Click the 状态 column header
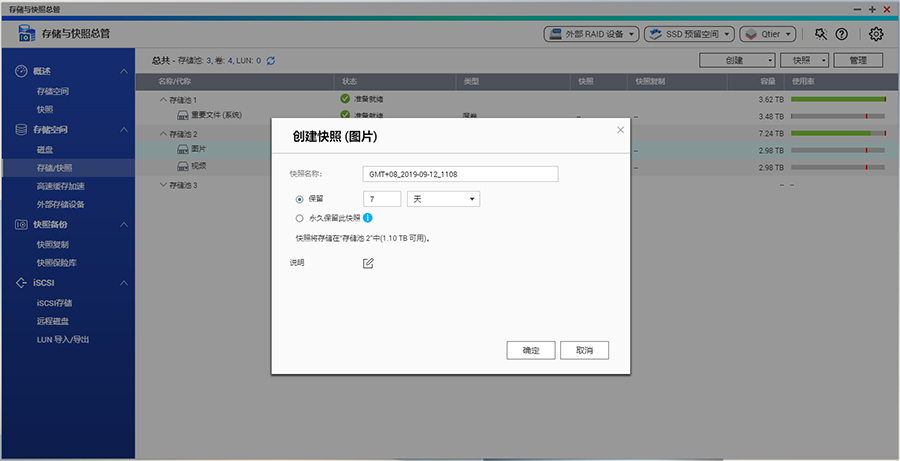Image resolution: width=900 pixels, height=461 pixels. pos(395,82)
